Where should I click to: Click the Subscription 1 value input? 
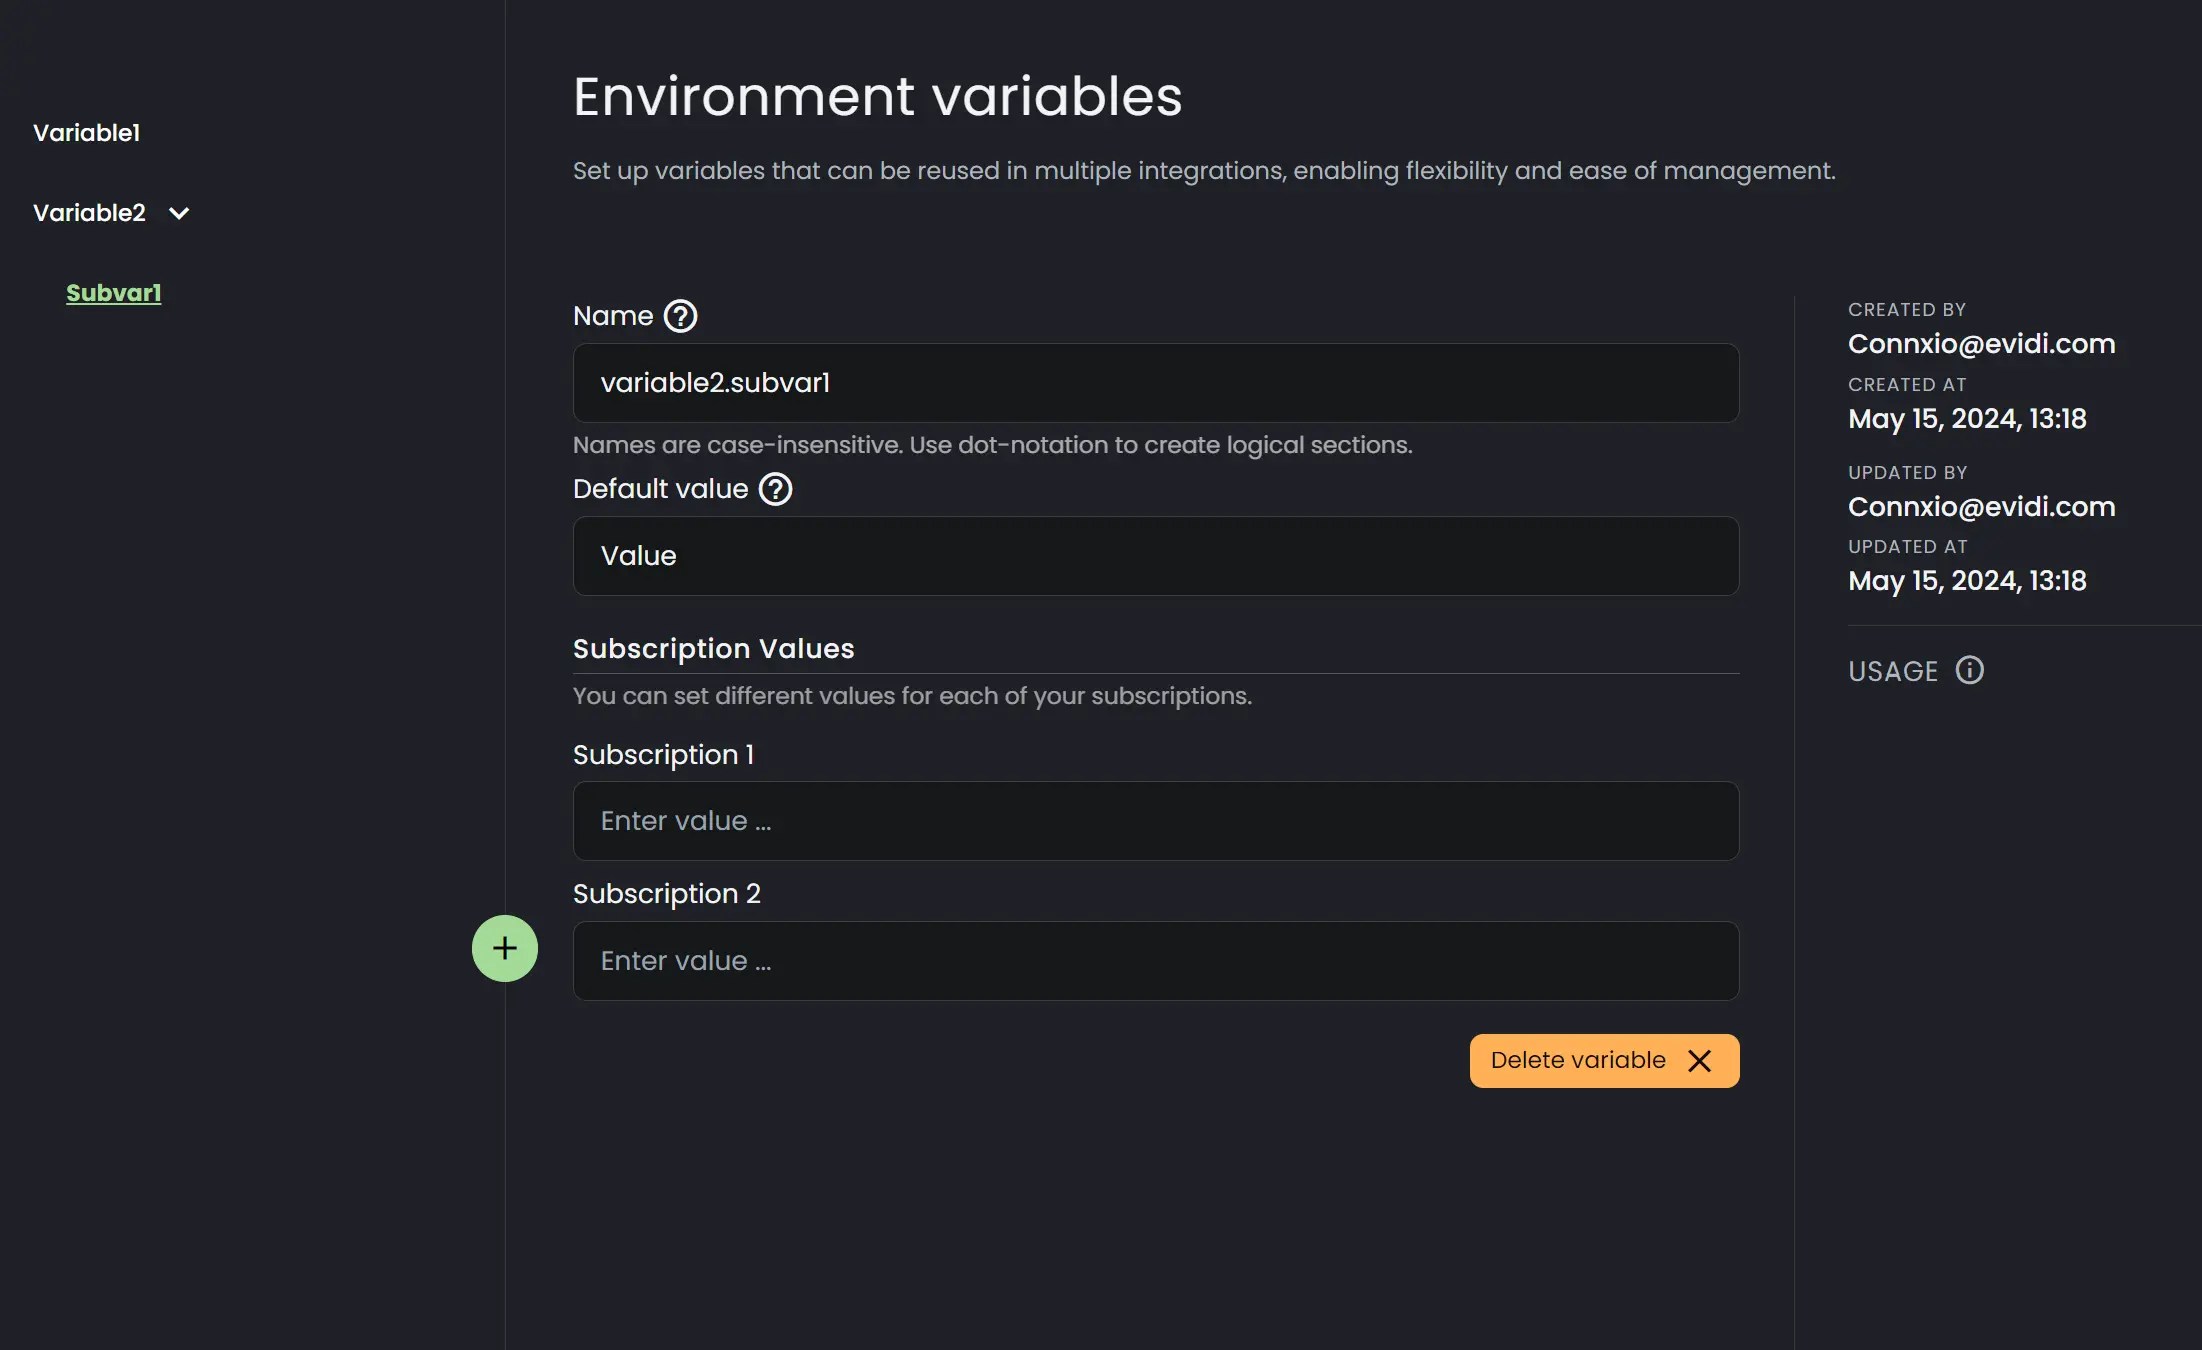(x=1156, y=821)
